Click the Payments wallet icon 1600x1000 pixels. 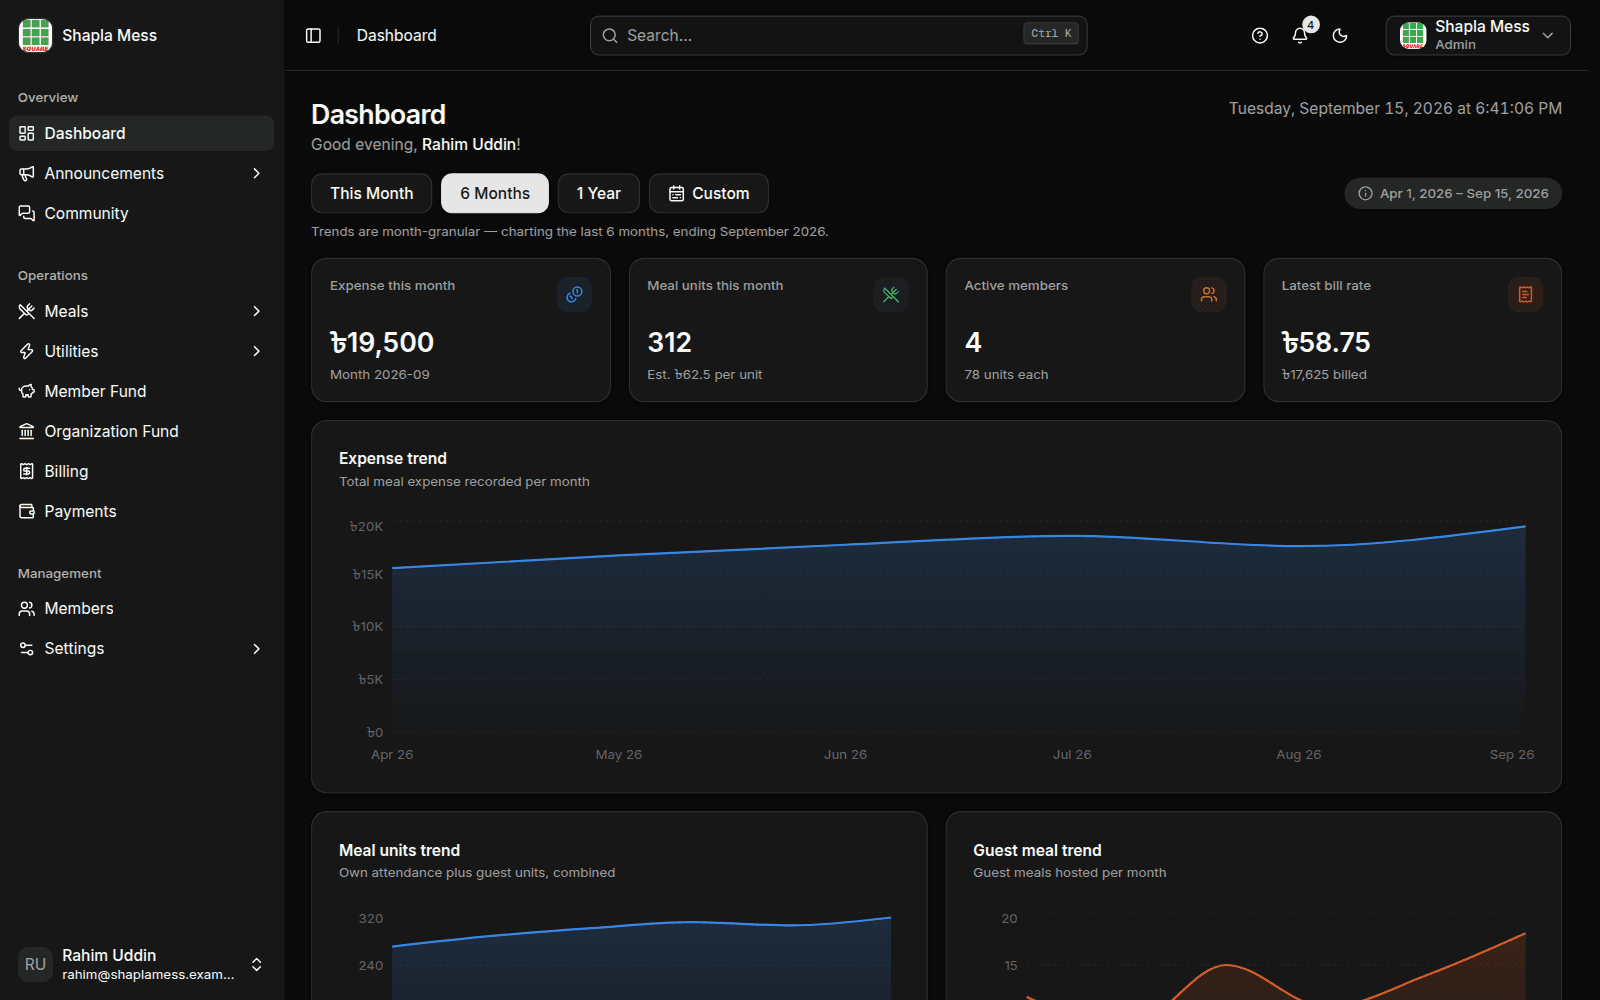[27, 511]
